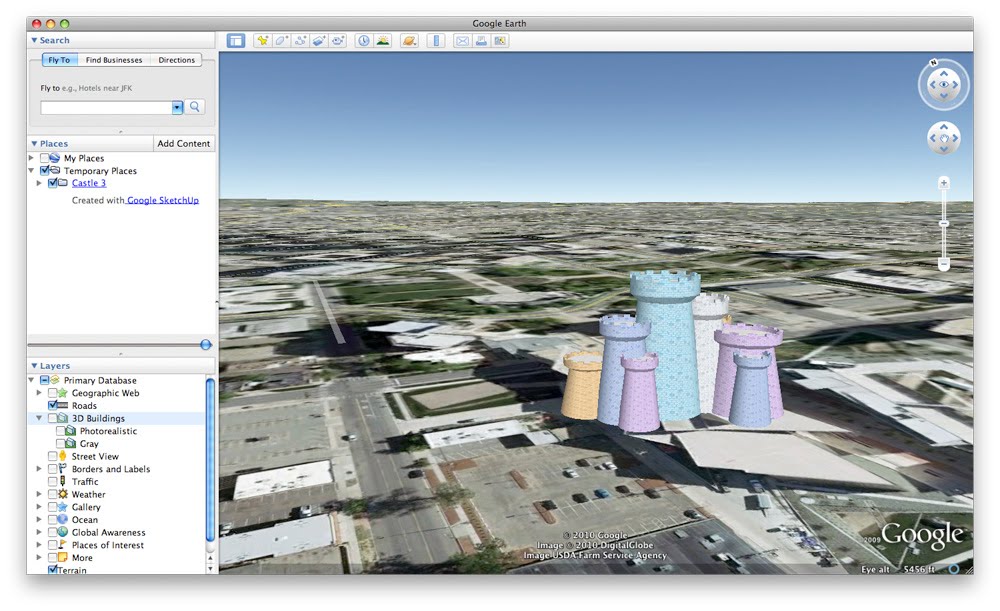Click the Layers panel scrollbar

(x=210, y=460)
